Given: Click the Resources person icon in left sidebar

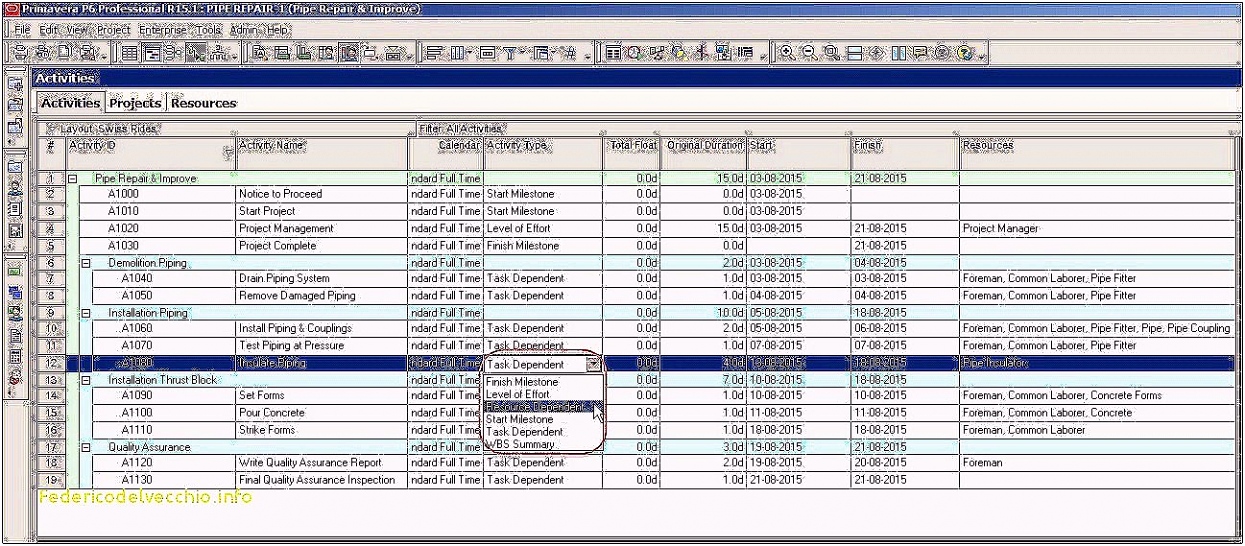Looking at the screenshot, I should pyautogui.click(x=15, y=188).
